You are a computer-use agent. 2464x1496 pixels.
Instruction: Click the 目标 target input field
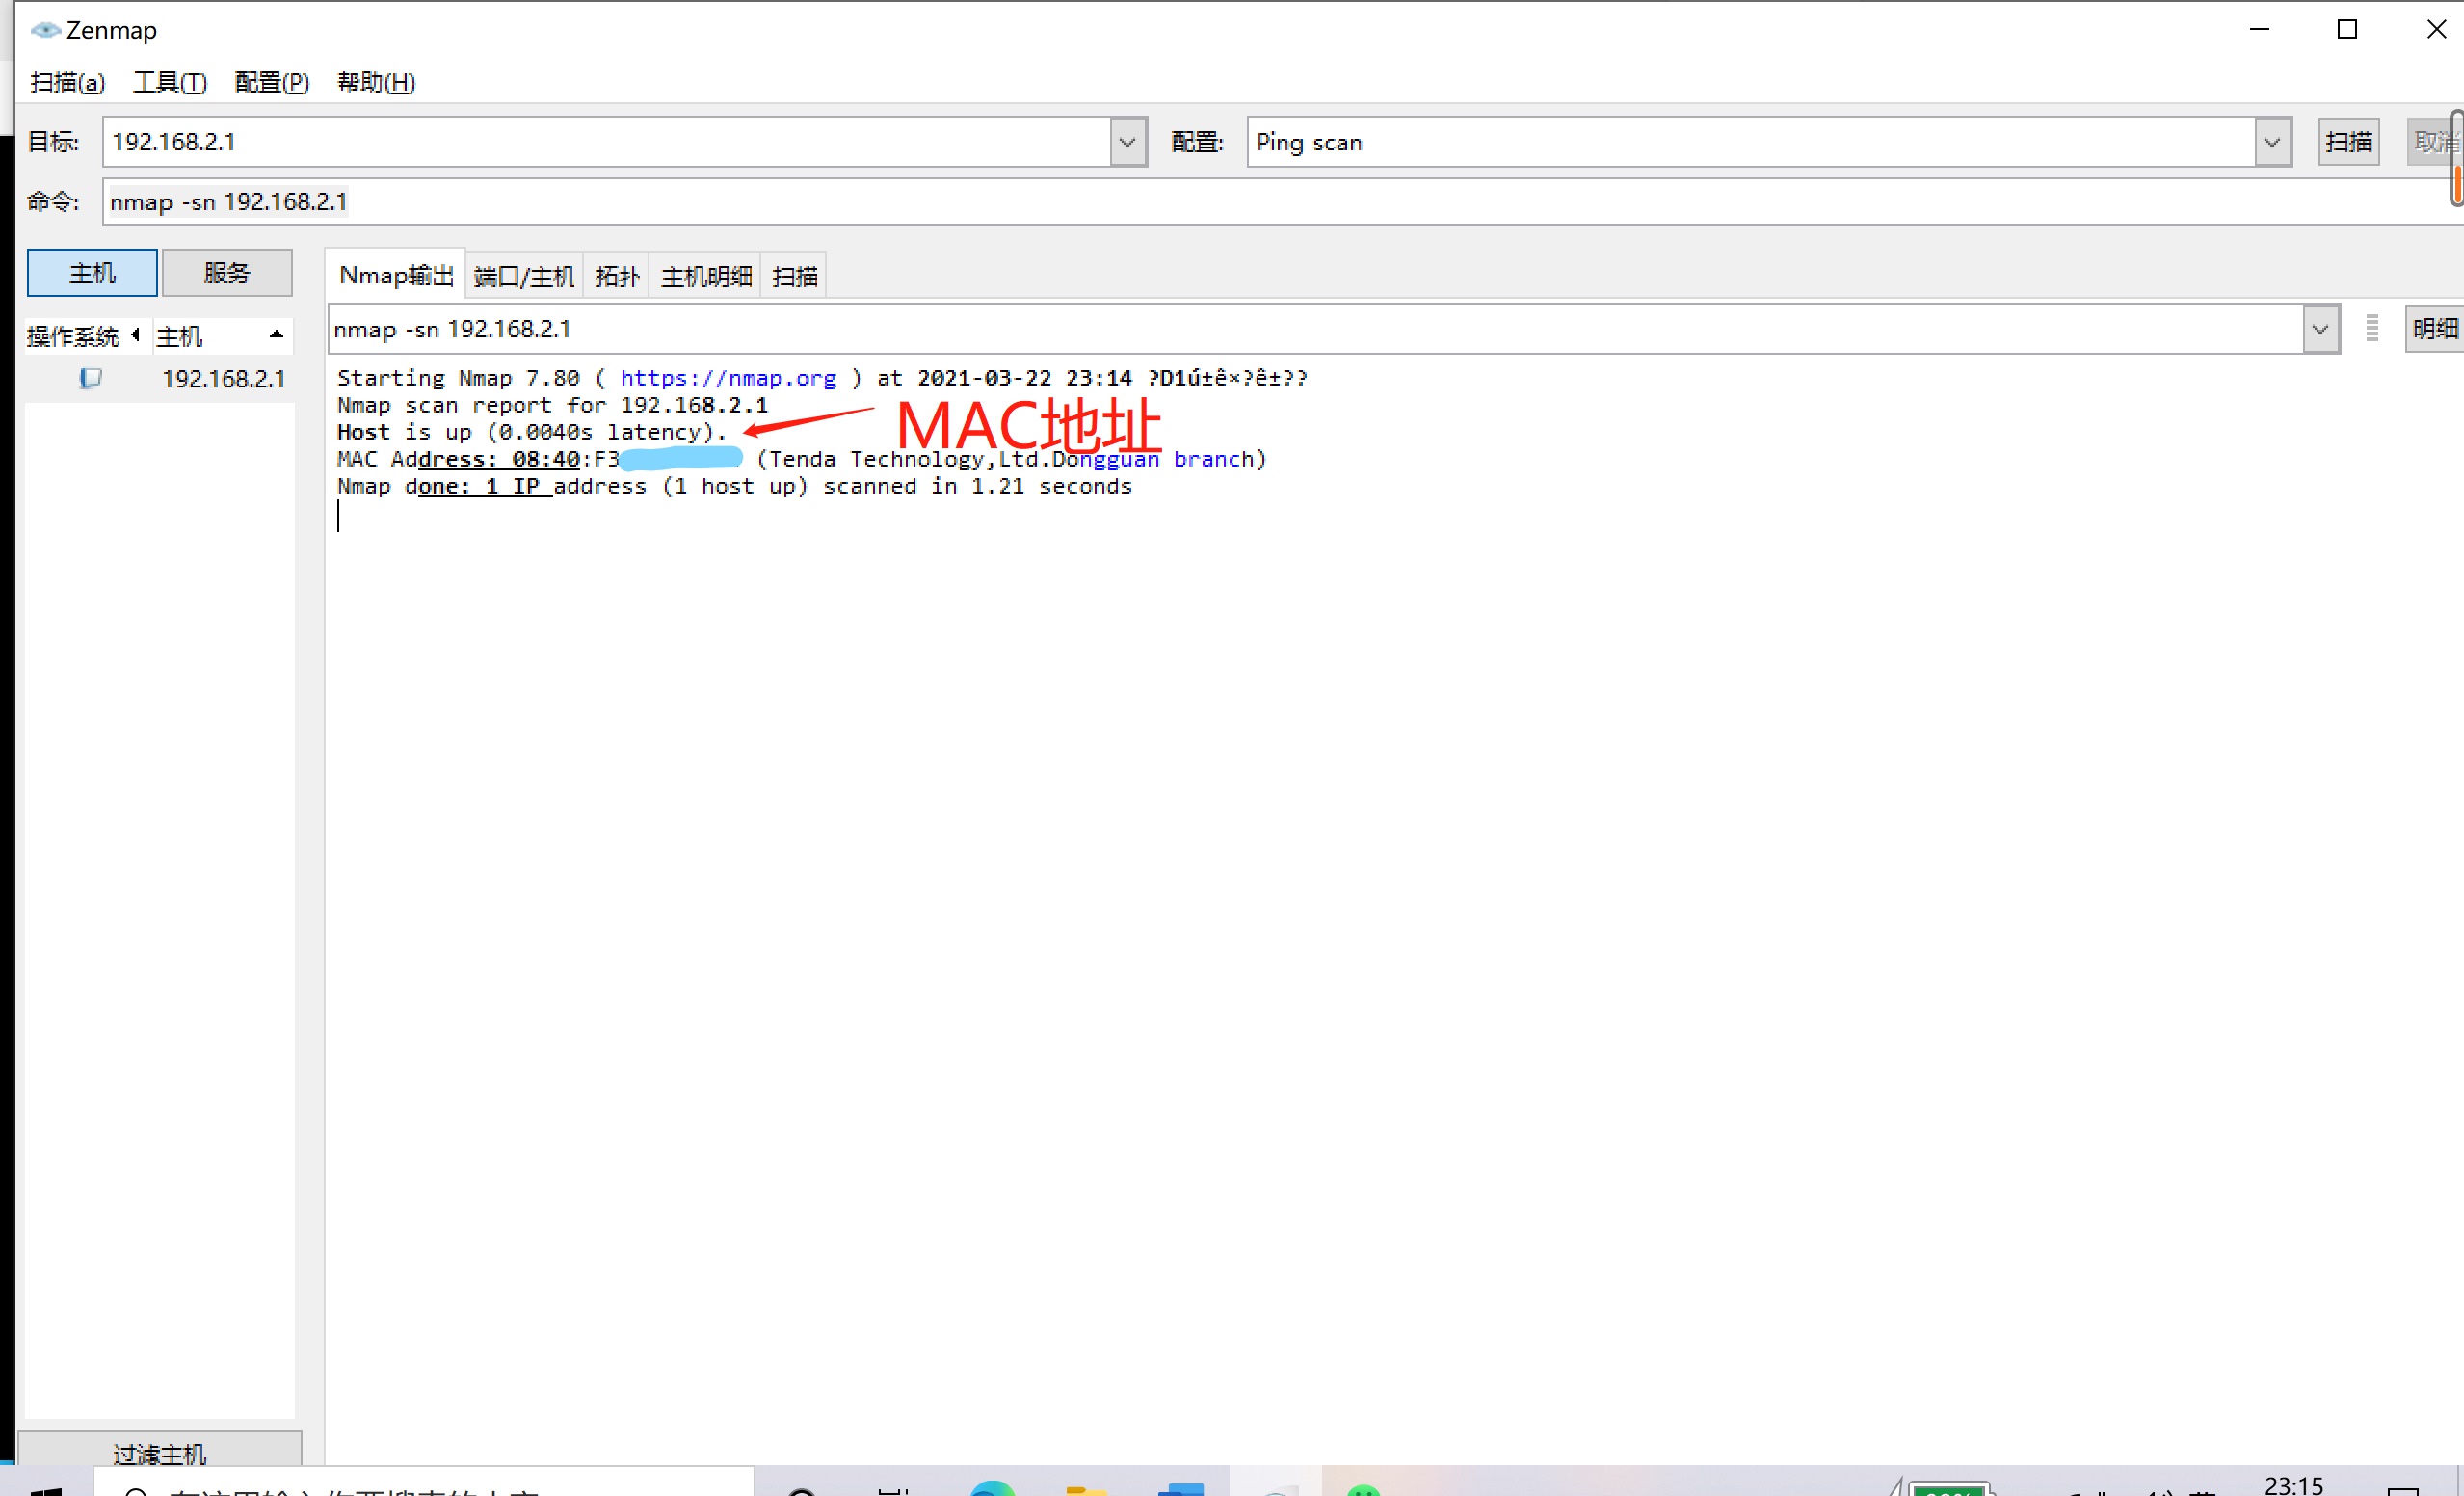tap(606, 142)
